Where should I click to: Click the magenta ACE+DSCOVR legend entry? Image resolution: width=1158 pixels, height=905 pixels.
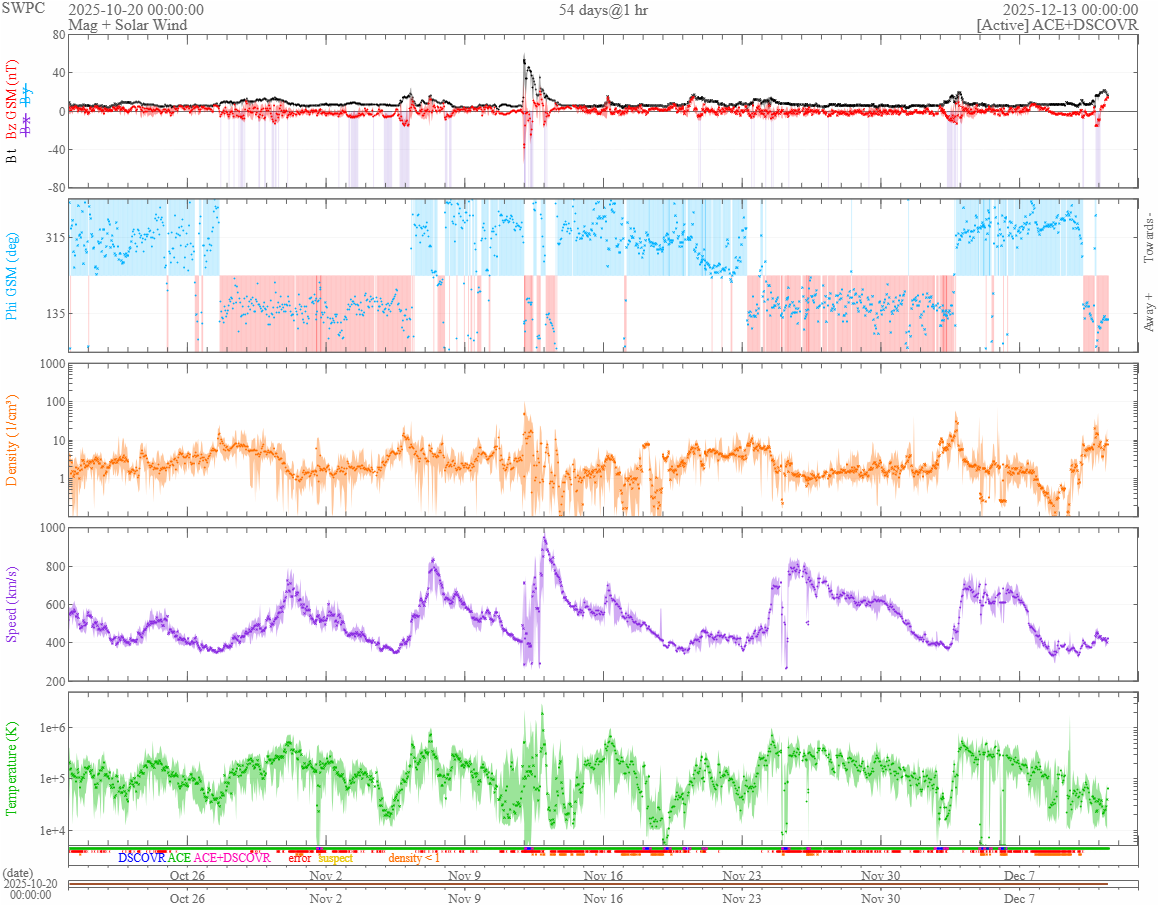(x=232, y=858)
